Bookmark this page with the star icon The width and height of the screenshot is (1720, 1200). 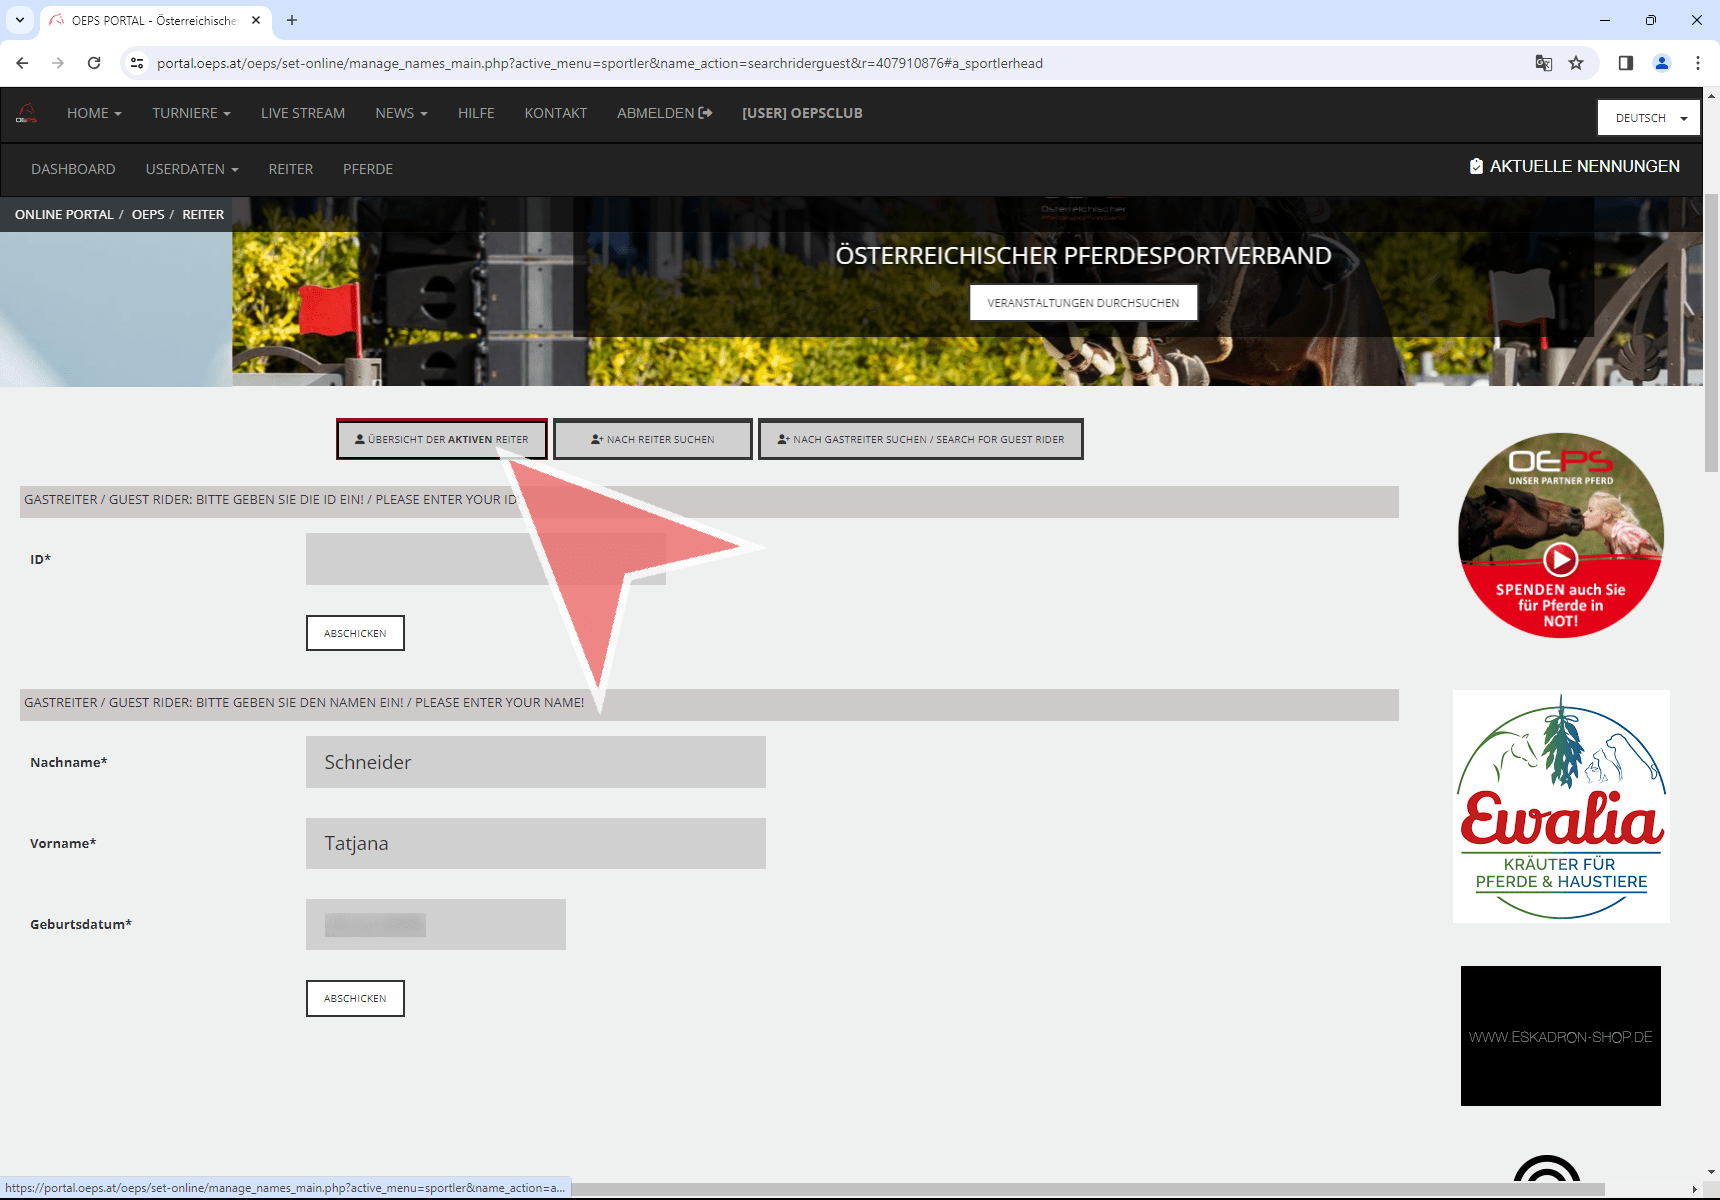click(1576, 63)
